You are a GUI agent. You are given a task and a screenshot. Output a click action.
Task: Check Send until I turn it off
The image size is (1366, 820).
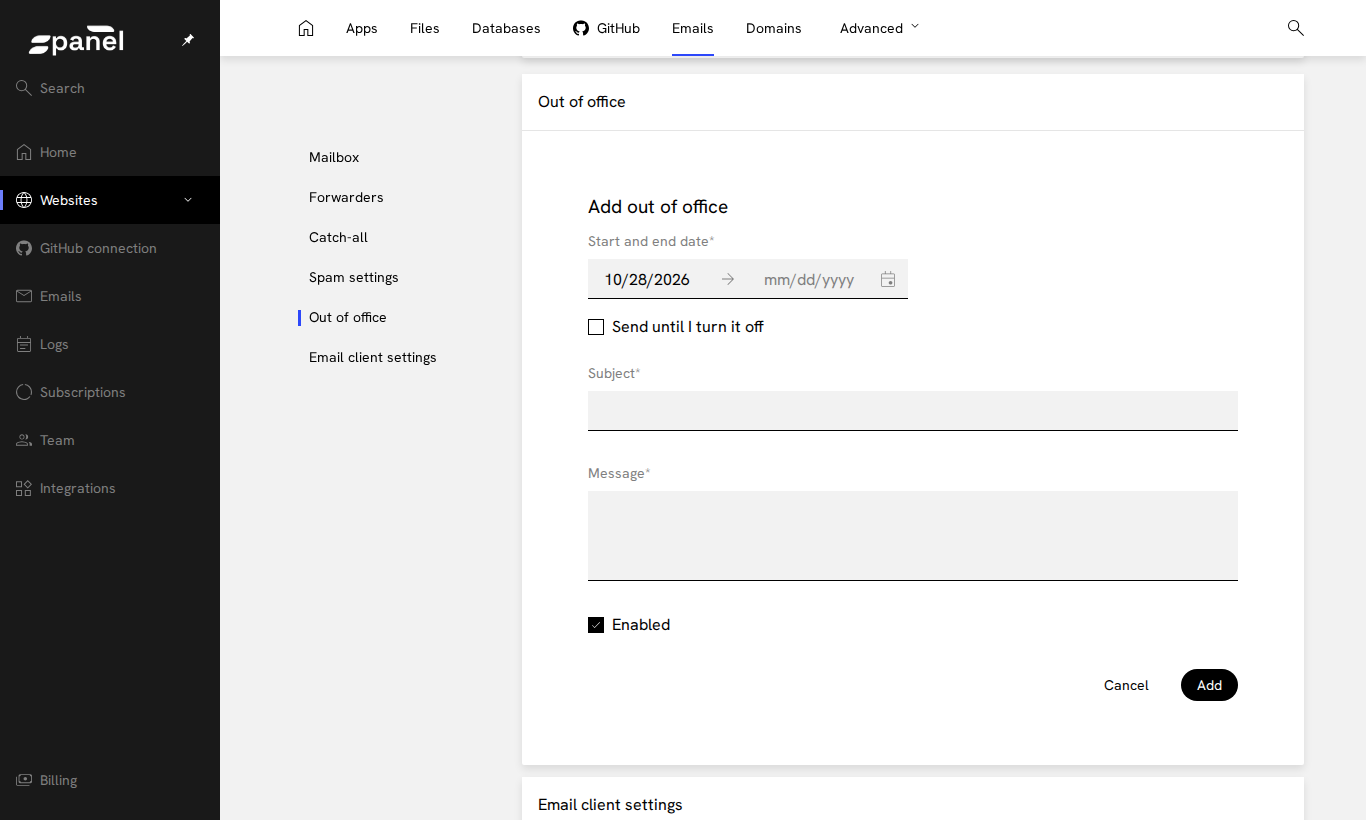pos(596,327)
